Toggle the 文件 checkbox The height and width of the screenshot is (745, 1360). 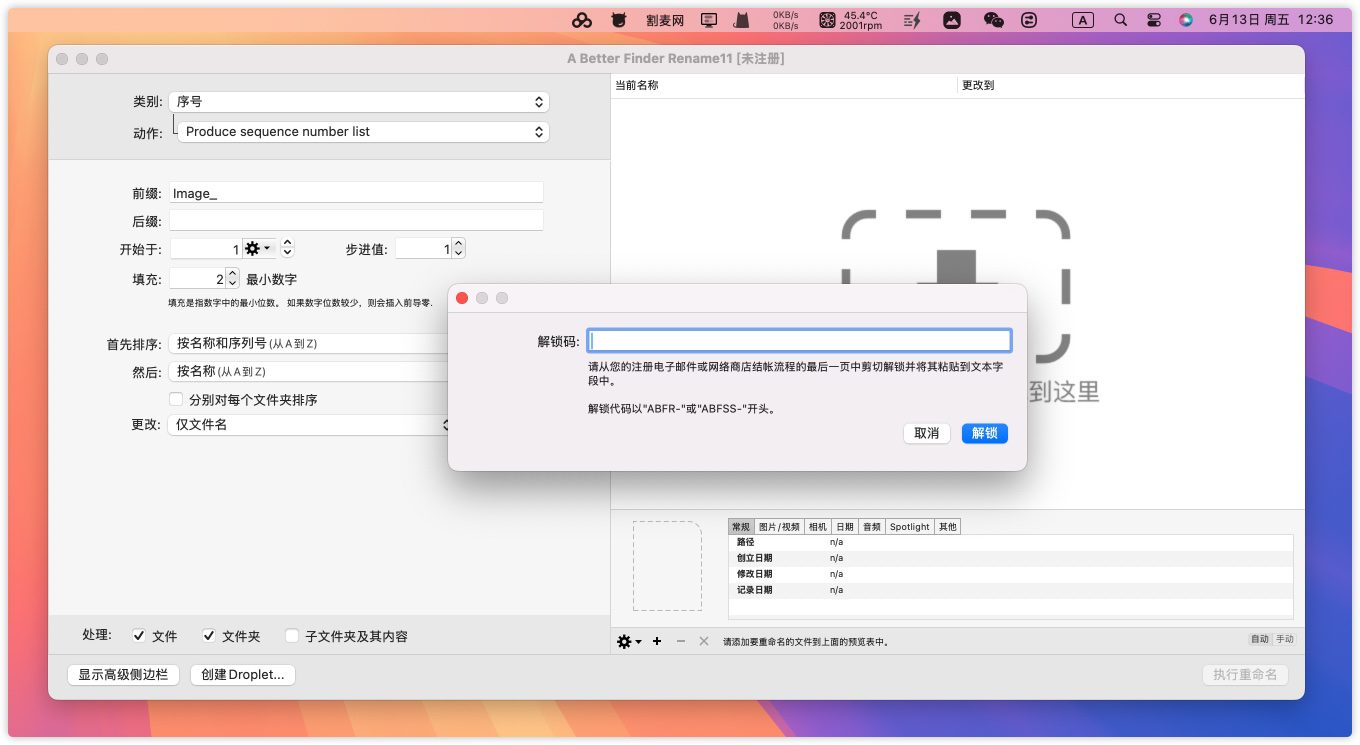pos(139,636)
